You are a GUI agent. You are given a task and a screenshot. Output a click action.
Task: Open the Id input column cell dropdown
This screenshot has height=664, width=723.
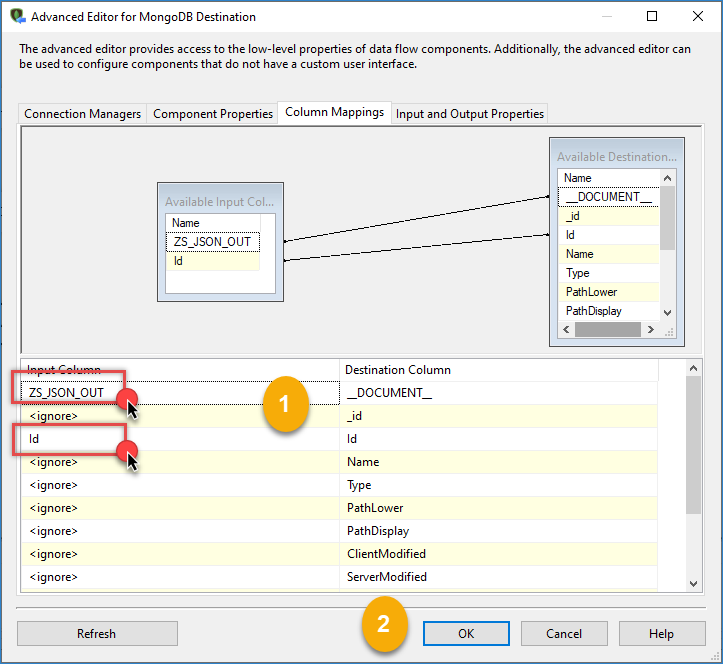click(x=180, y=439)
